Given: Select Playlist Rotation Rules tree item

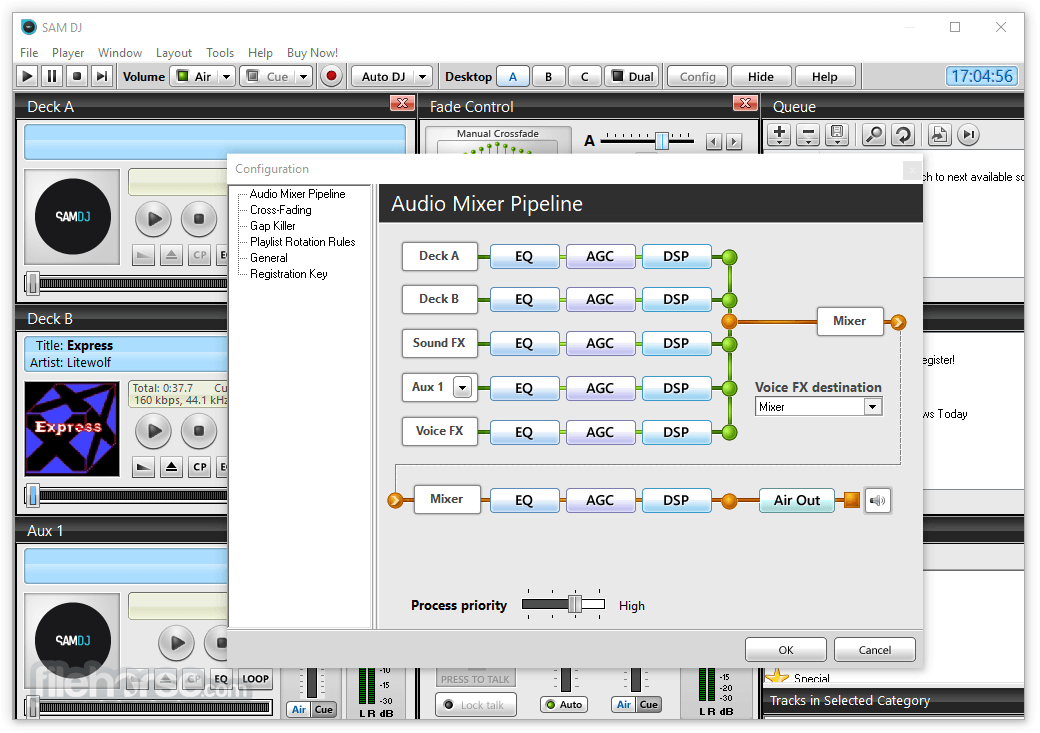Looking at the screenshot, I should [x=302, y=241].
